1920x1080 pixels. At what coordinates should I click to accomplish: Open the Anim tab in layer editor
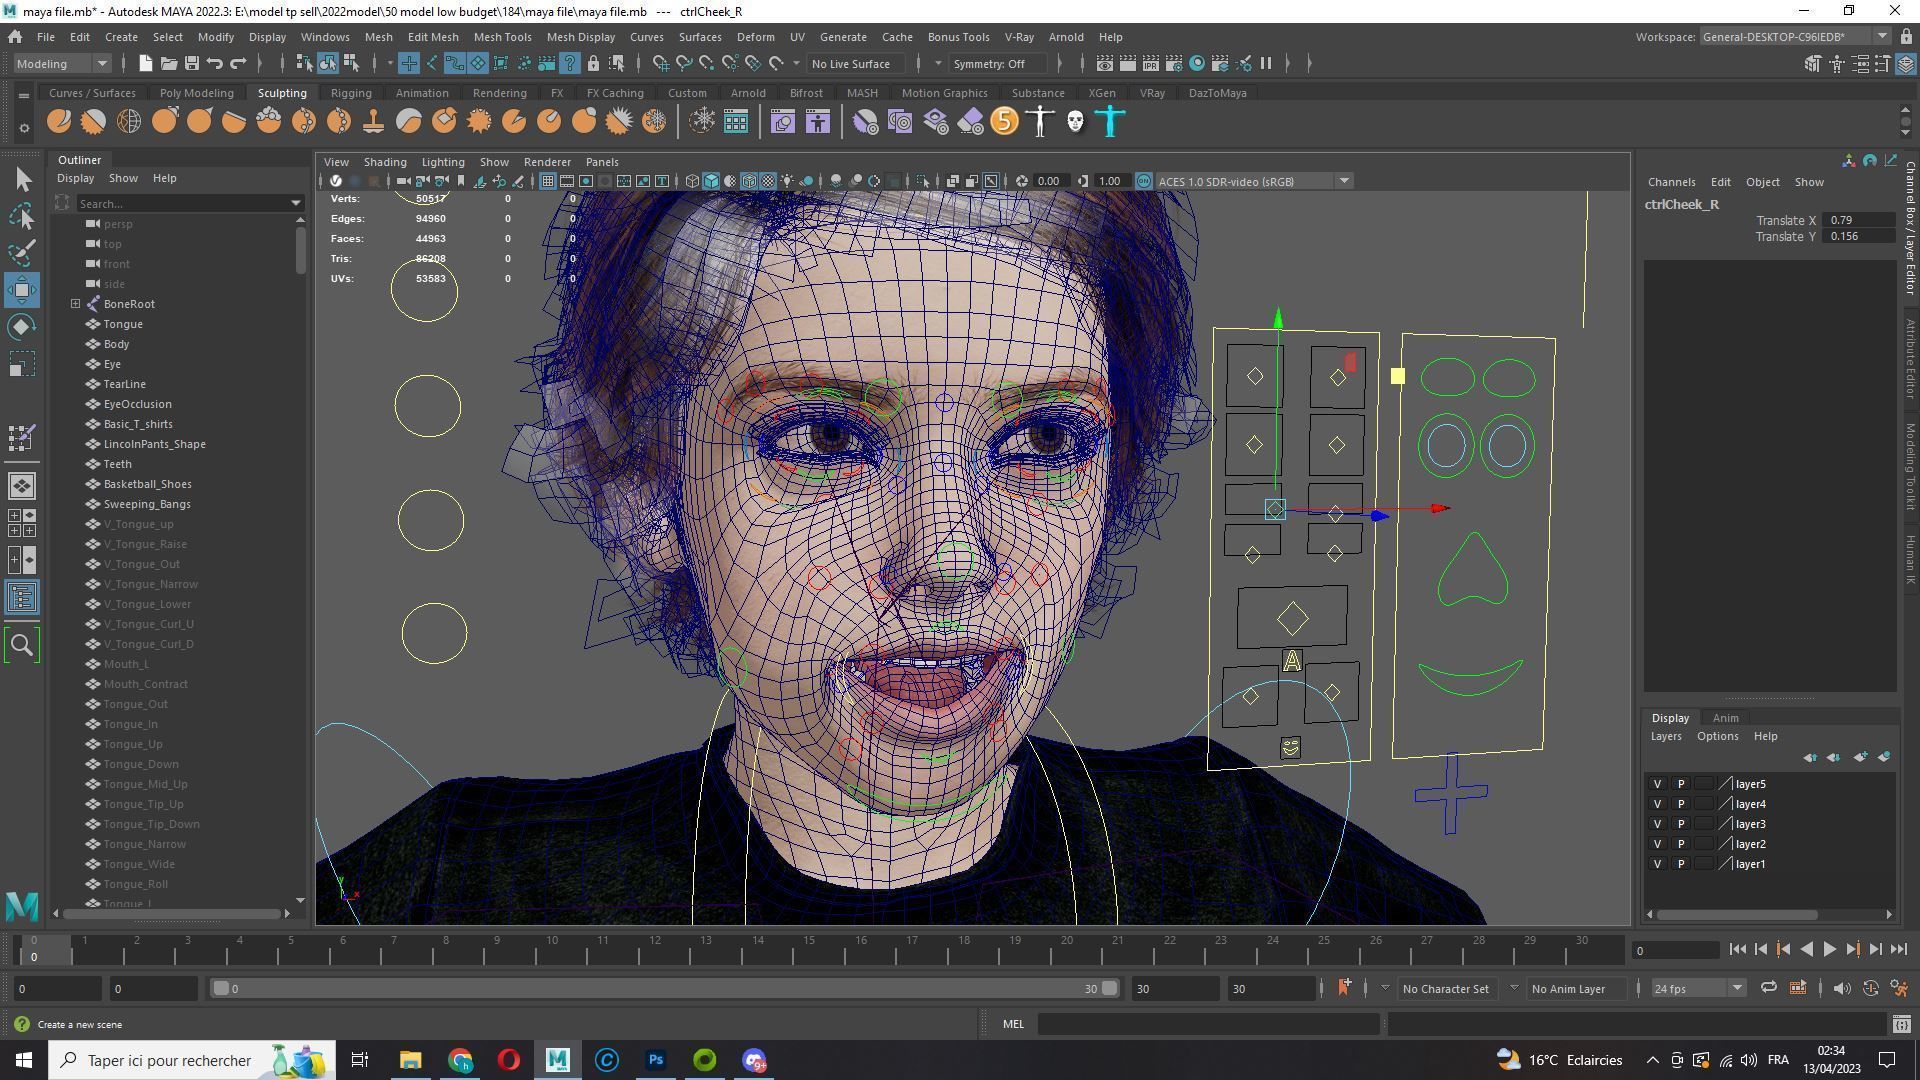tap(1725, 718)
